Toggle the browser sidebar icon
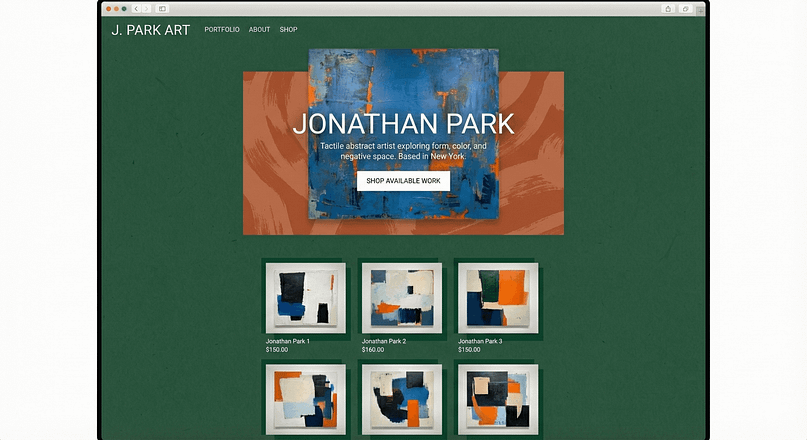This screenshot has height=440, width=807. coord(162,9)
